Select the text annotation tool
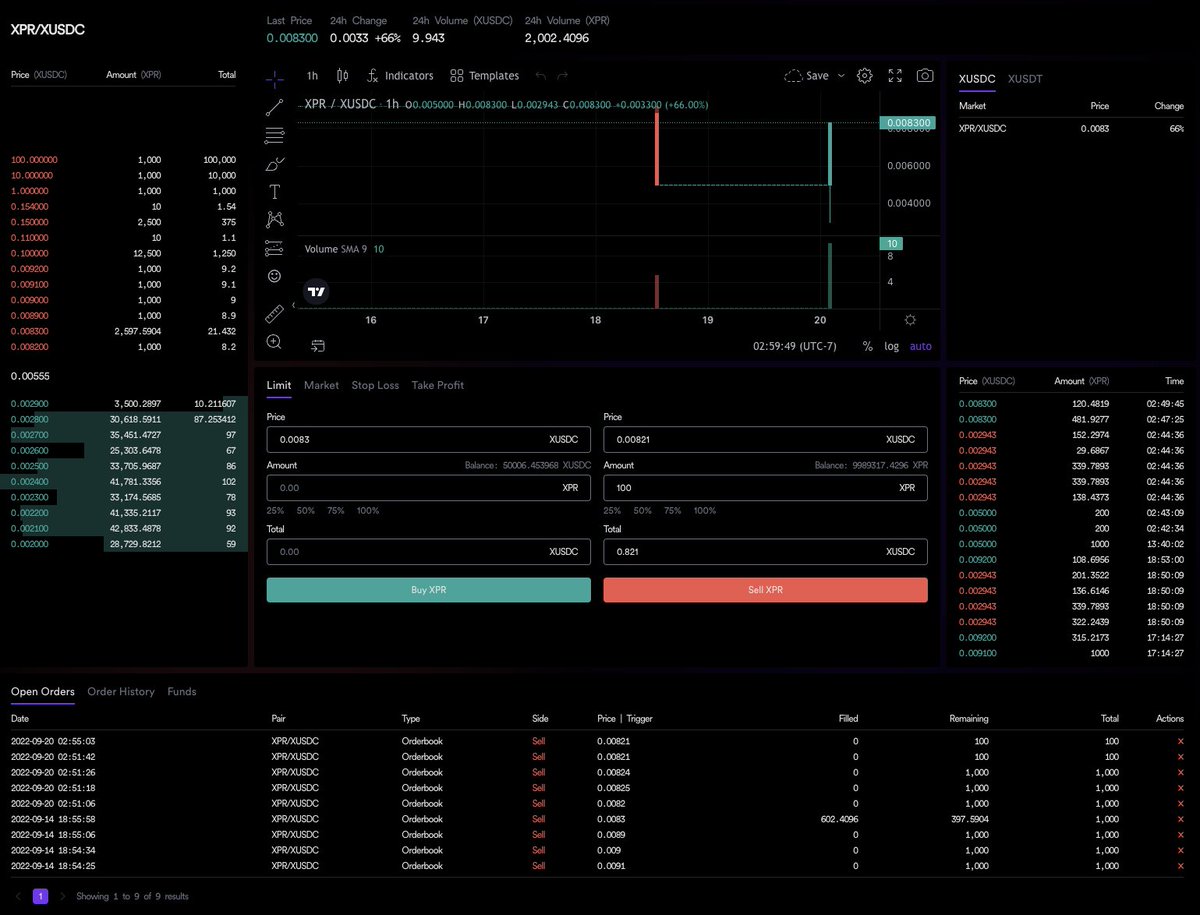Image resolution: width=1200 pixels, height=915 pixels. (275, 191)
